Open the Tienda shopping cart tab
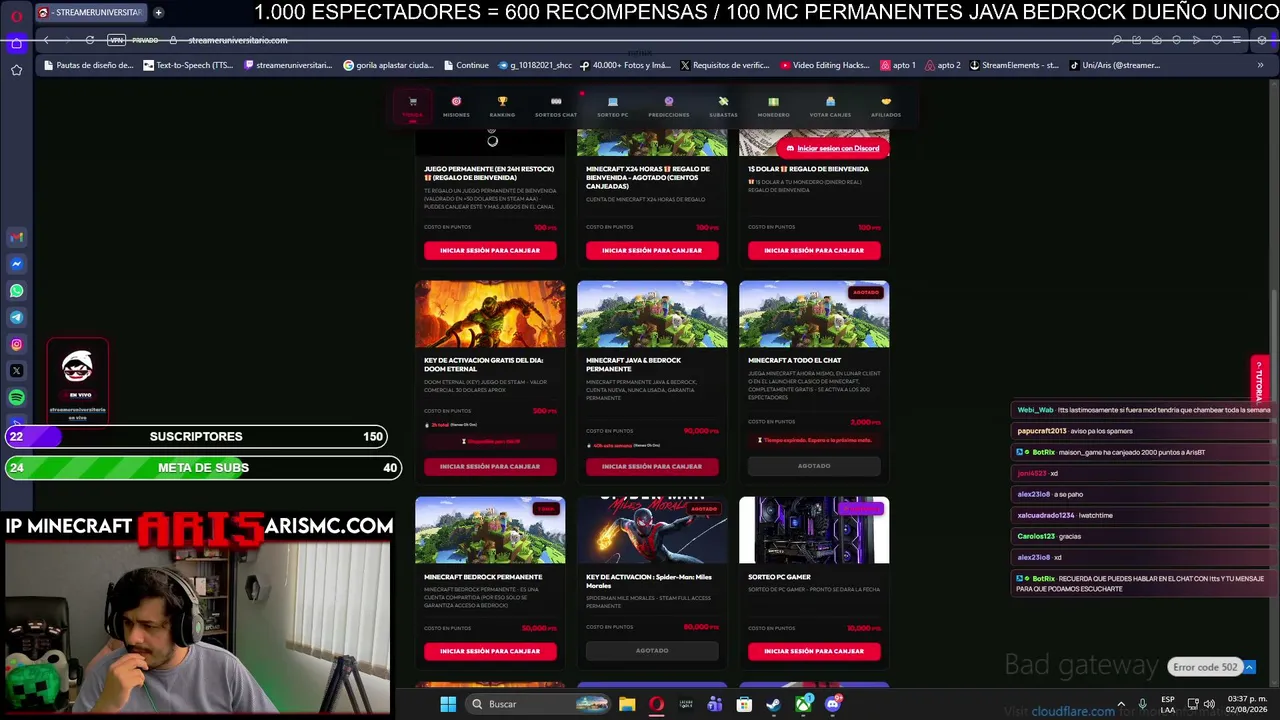The height and width of the screenshot is (720, 1280). point(412,106)
